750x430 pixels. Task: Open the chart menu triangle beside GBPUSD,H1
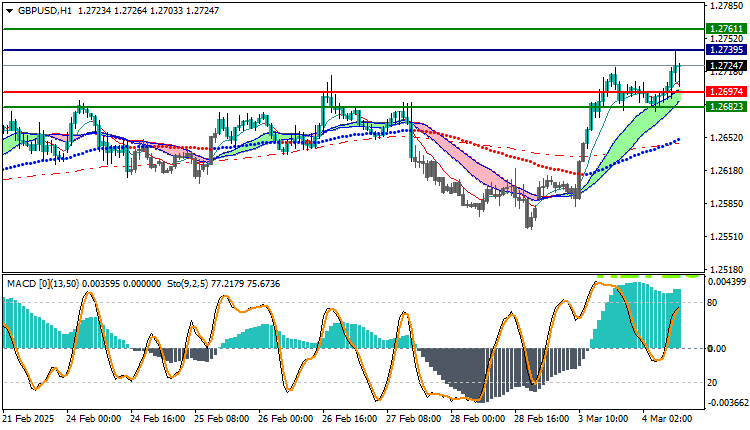point(10,11)
